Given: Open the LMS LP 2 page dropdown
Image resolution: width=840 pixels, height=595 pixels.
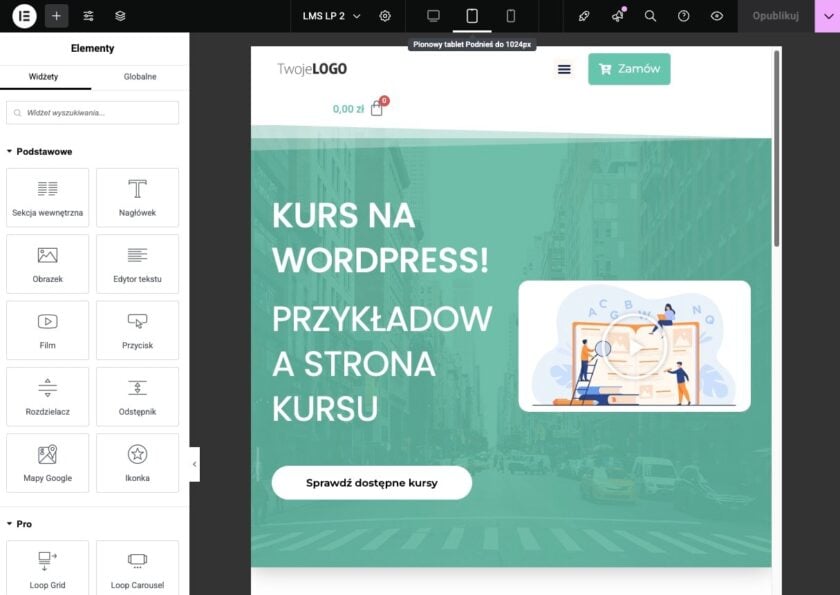Looking at the screenshot, I should (x=330, y=16).
